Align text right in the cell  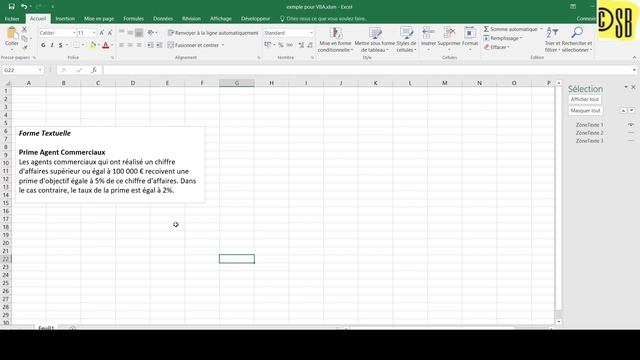(x=139, y=45)
